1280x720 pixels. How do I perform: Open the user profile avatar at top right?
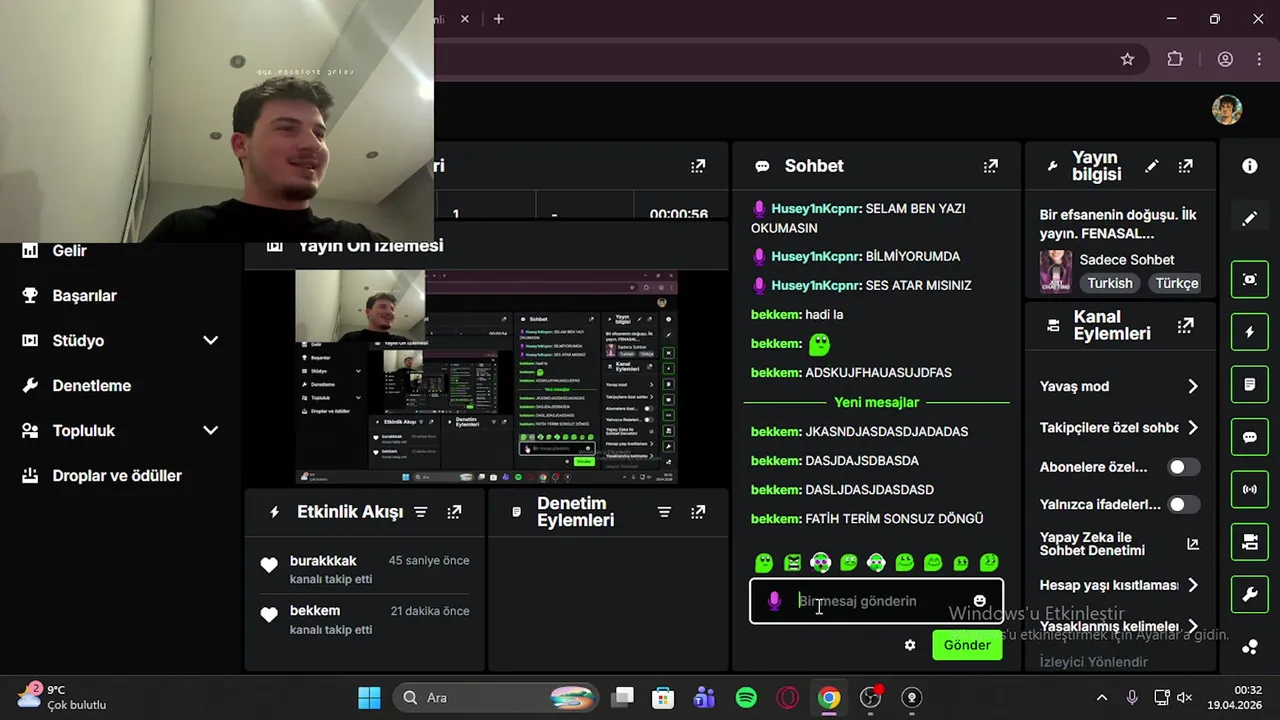[1227, 110]
